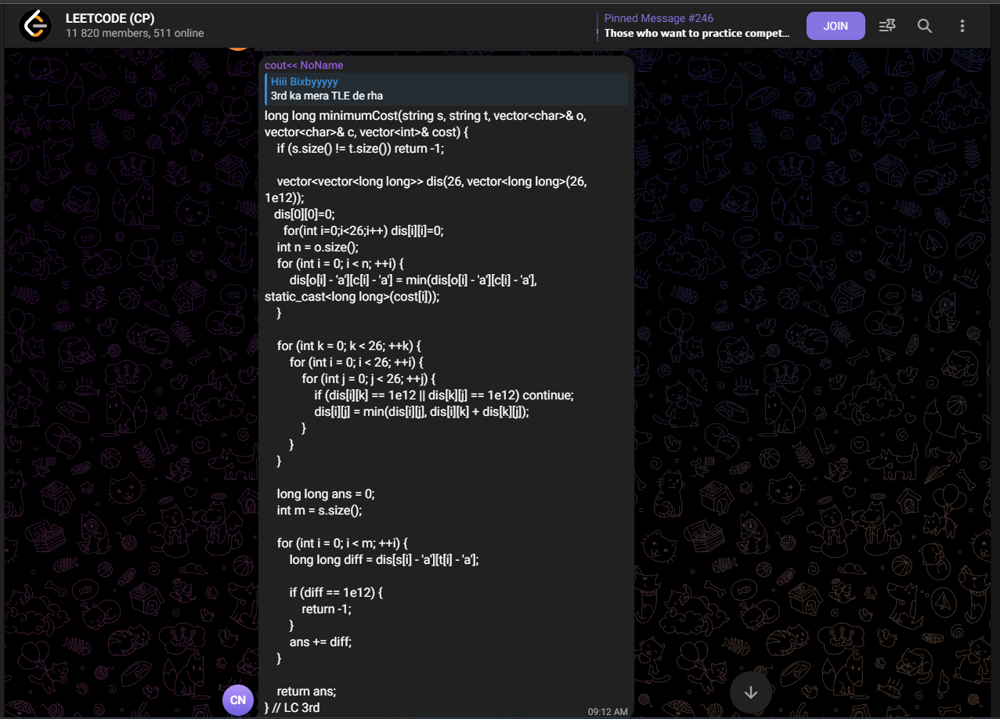Jump to latest with down-arrow button
The height and width of the screenshot is (719, 1000).
click(751, 692)
